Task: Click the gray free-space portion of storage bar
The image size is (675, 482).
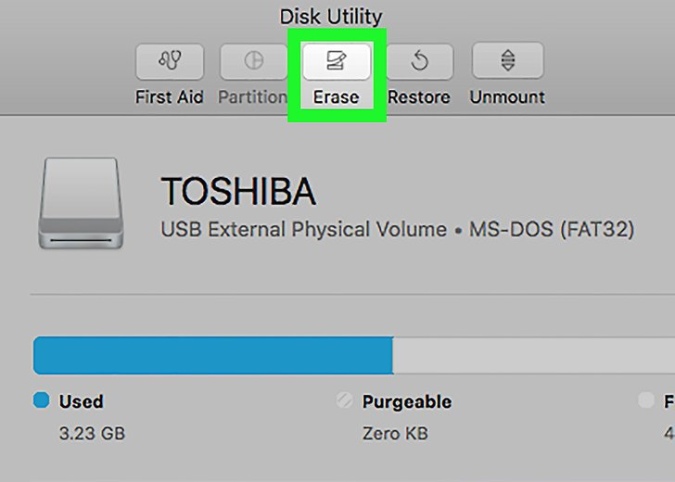Action: click(x=534, y=355)
